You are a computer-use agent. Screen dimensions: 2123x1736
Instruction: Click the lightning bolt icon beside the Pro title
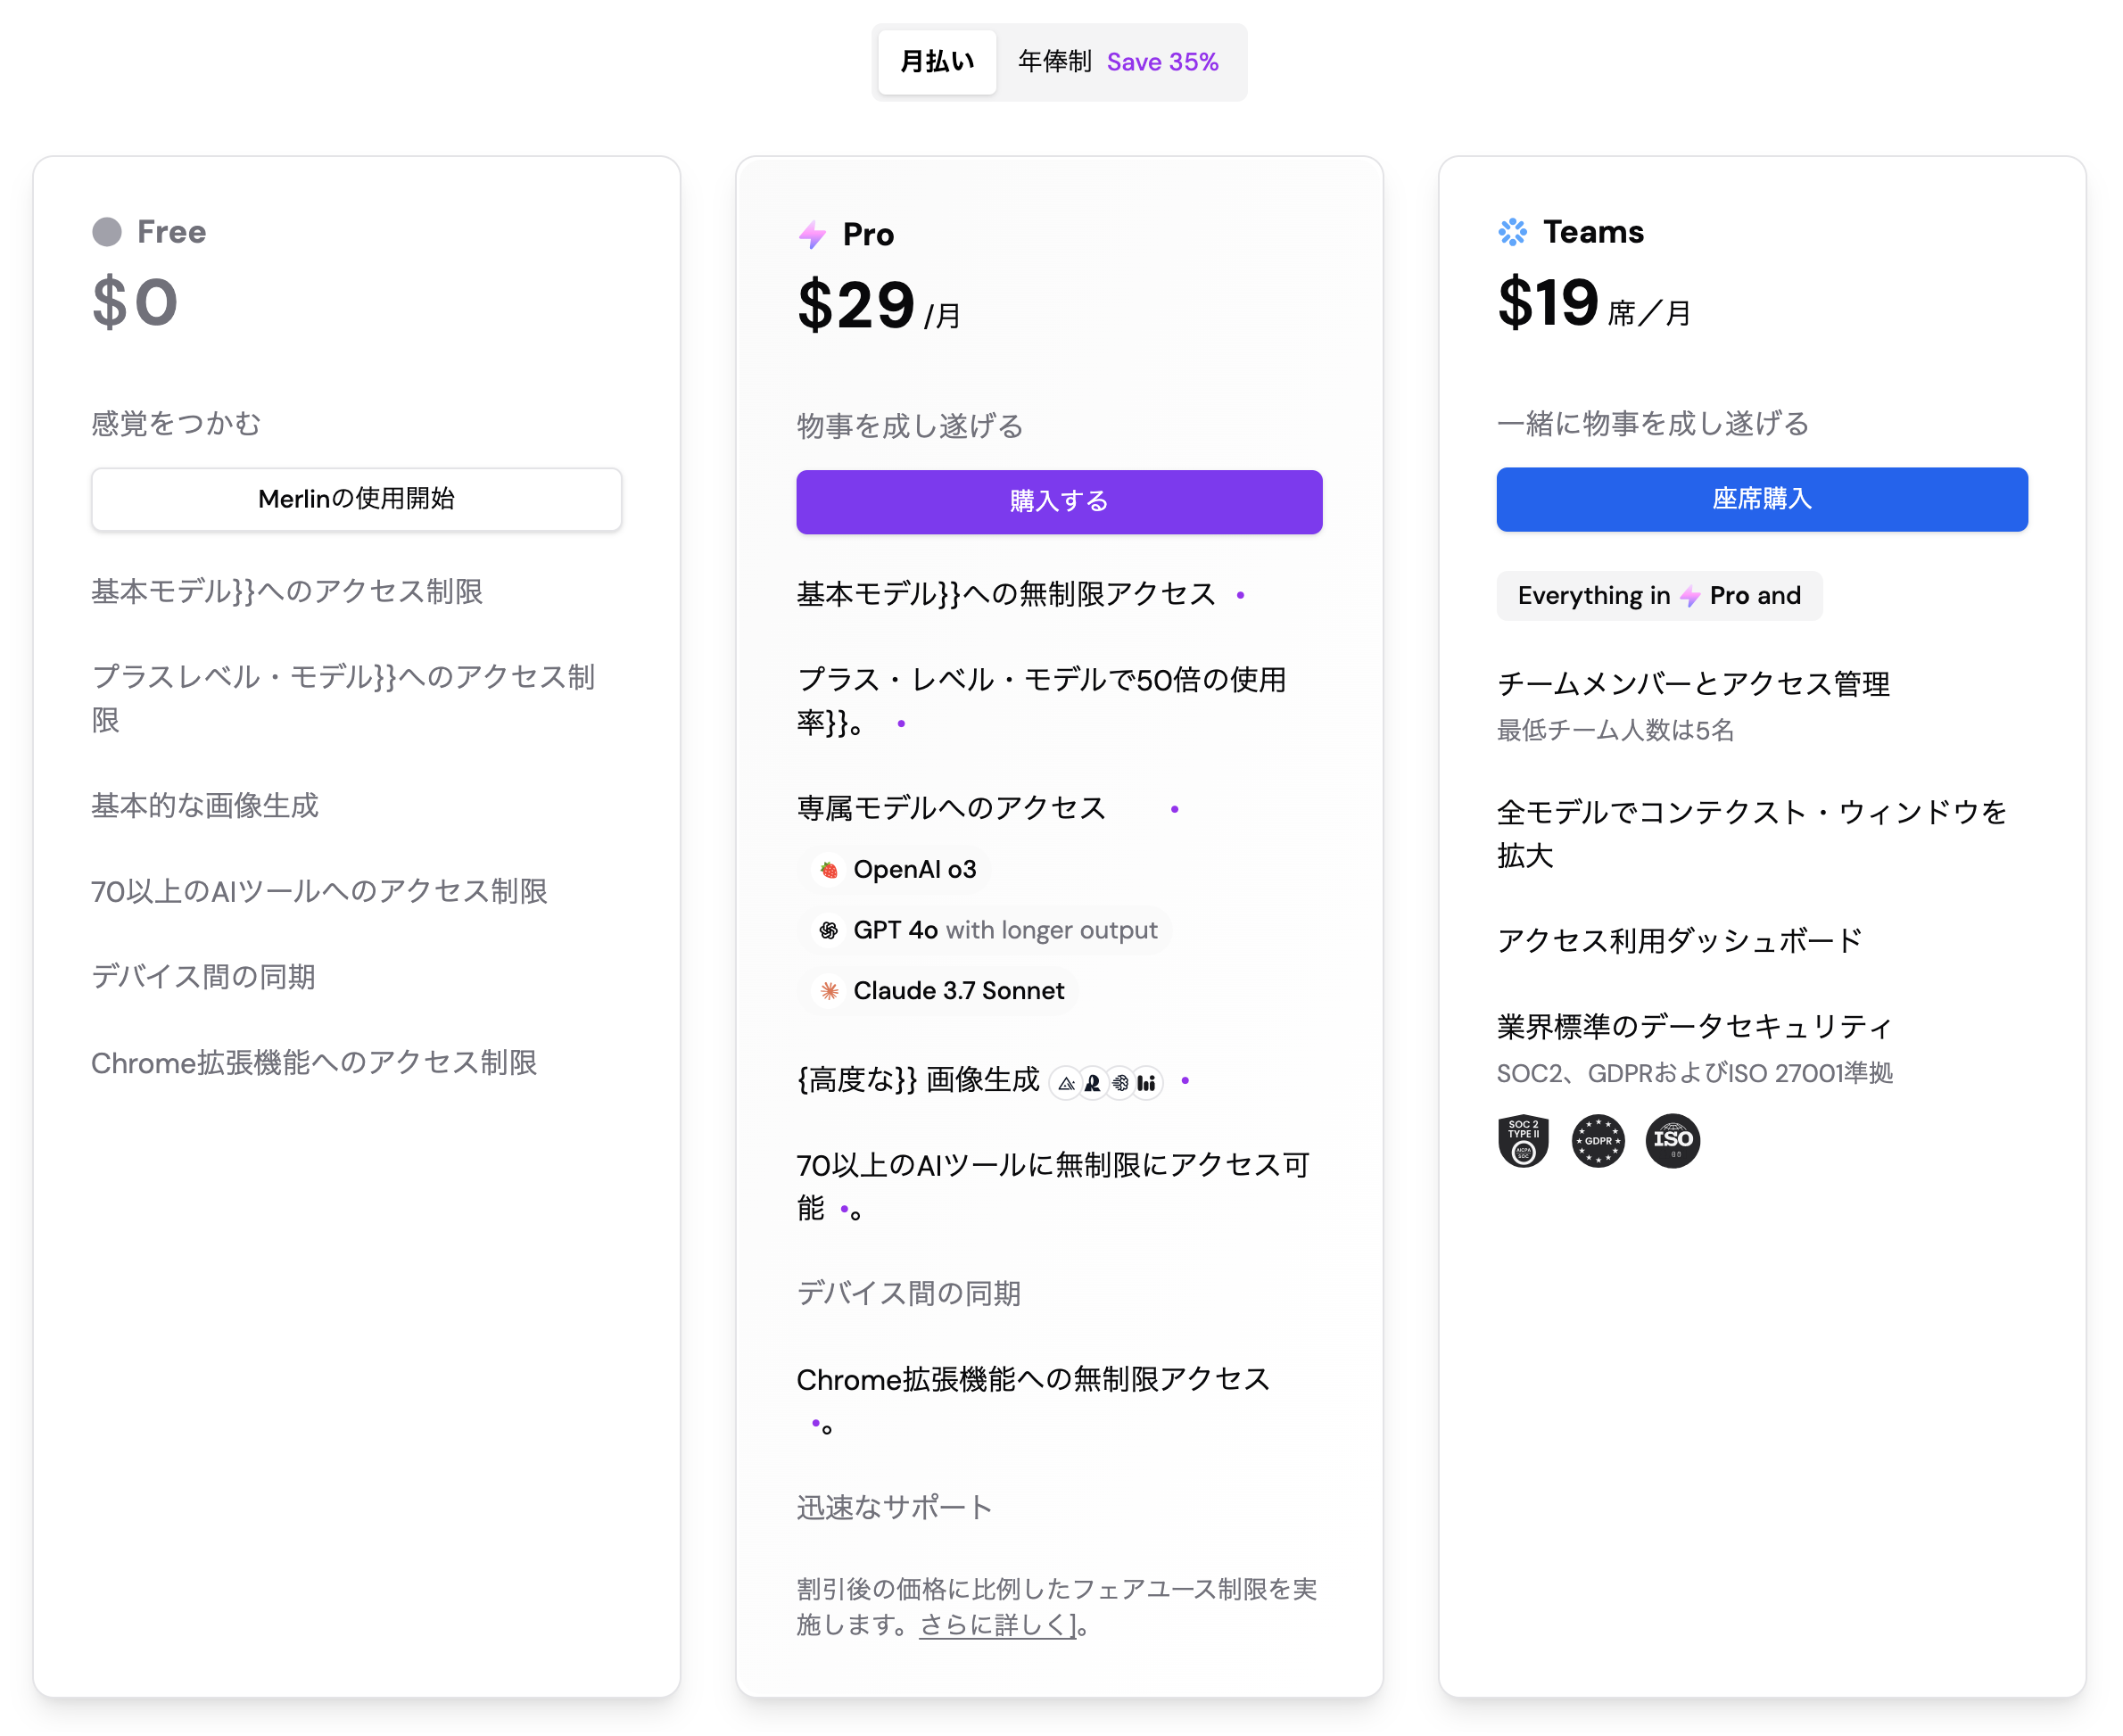(x=812, y=235)
